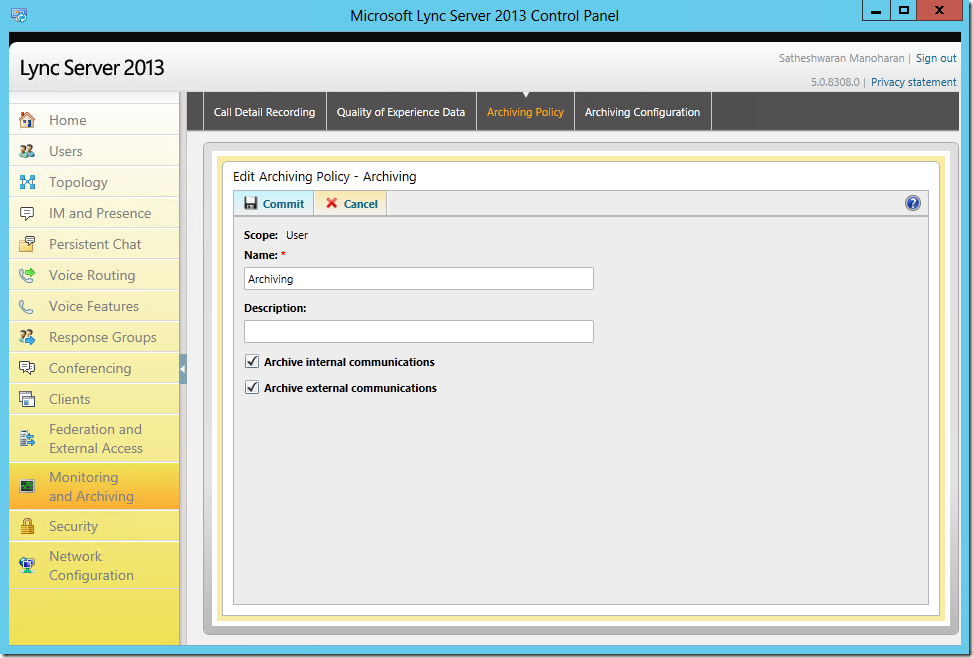
Task: Click the Topology network icon
Action: (27, 182)
